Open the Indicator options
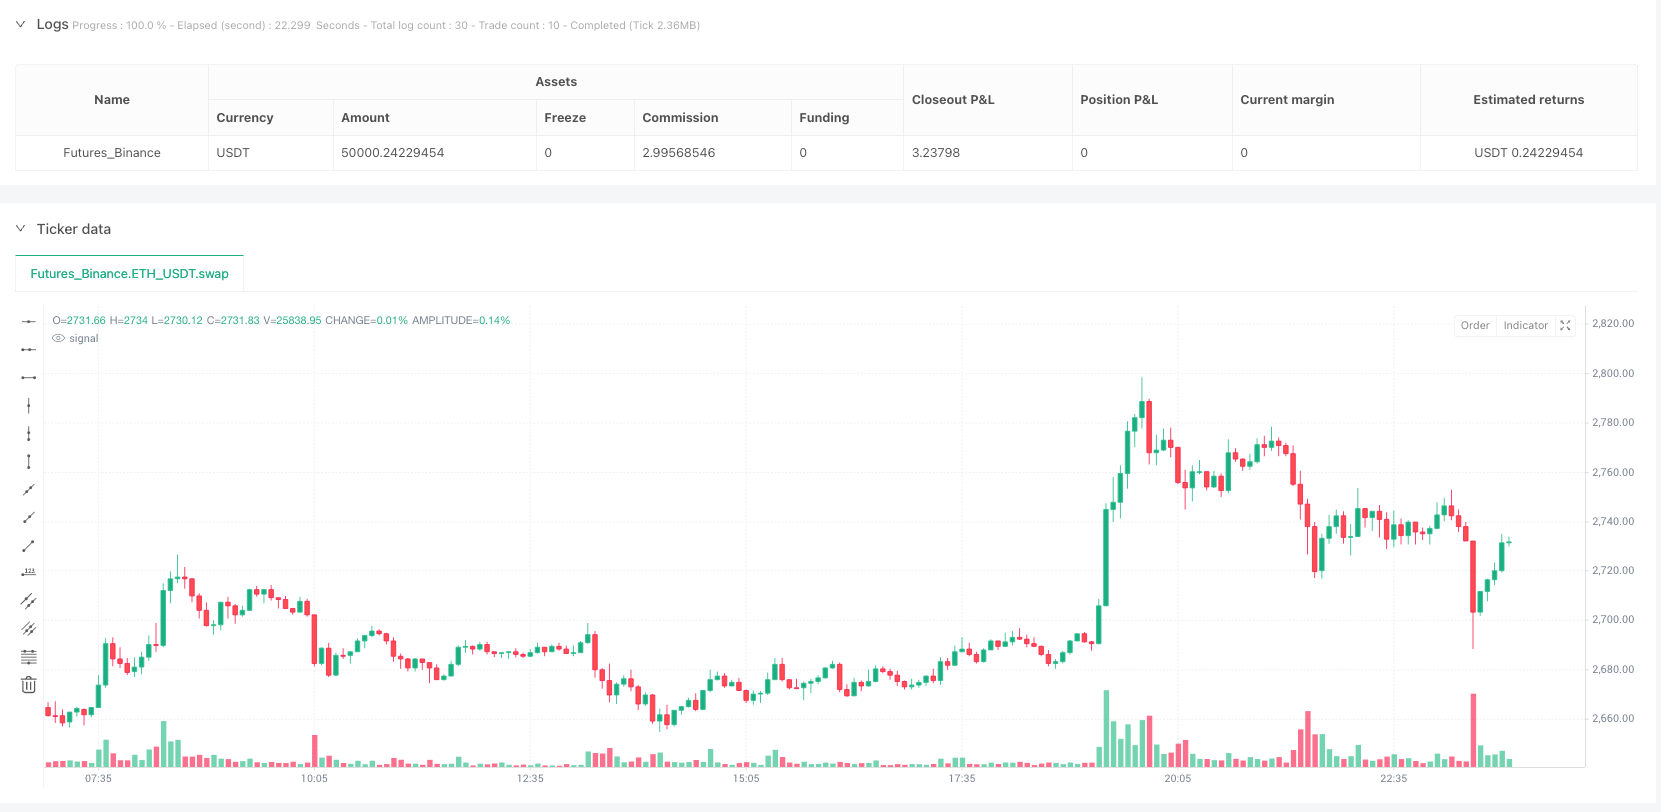Viewport: 1661px width, 812px height. pos(1525,325)
